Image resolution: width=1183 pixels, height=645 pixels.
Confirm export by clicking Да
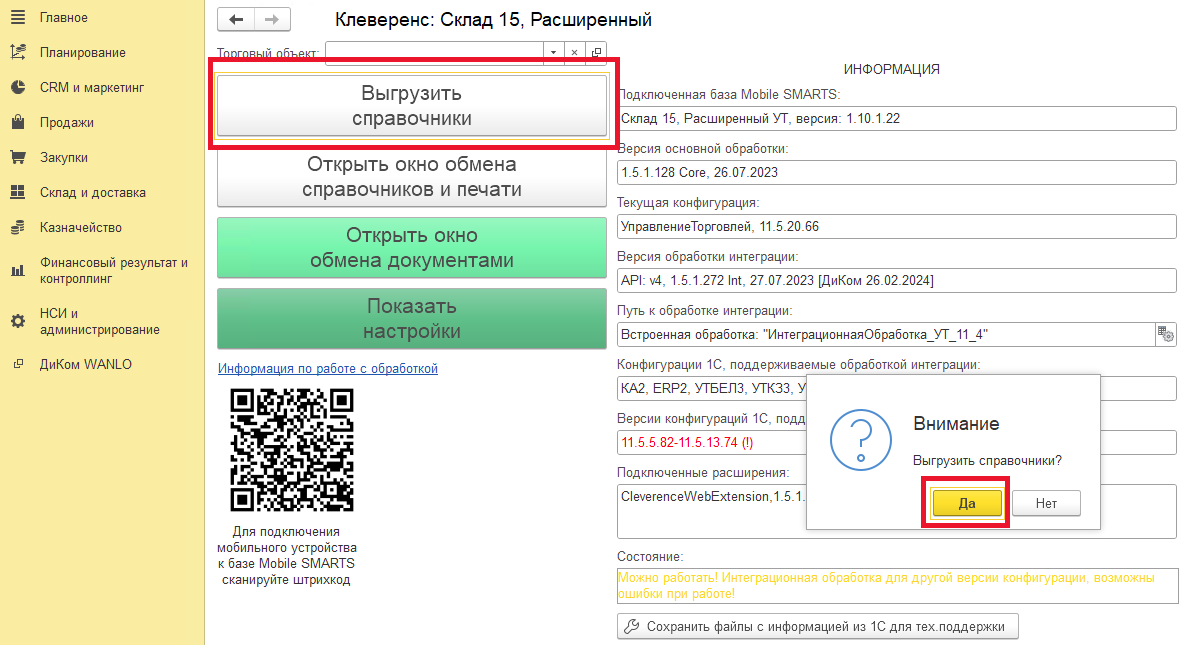(965, 503)
